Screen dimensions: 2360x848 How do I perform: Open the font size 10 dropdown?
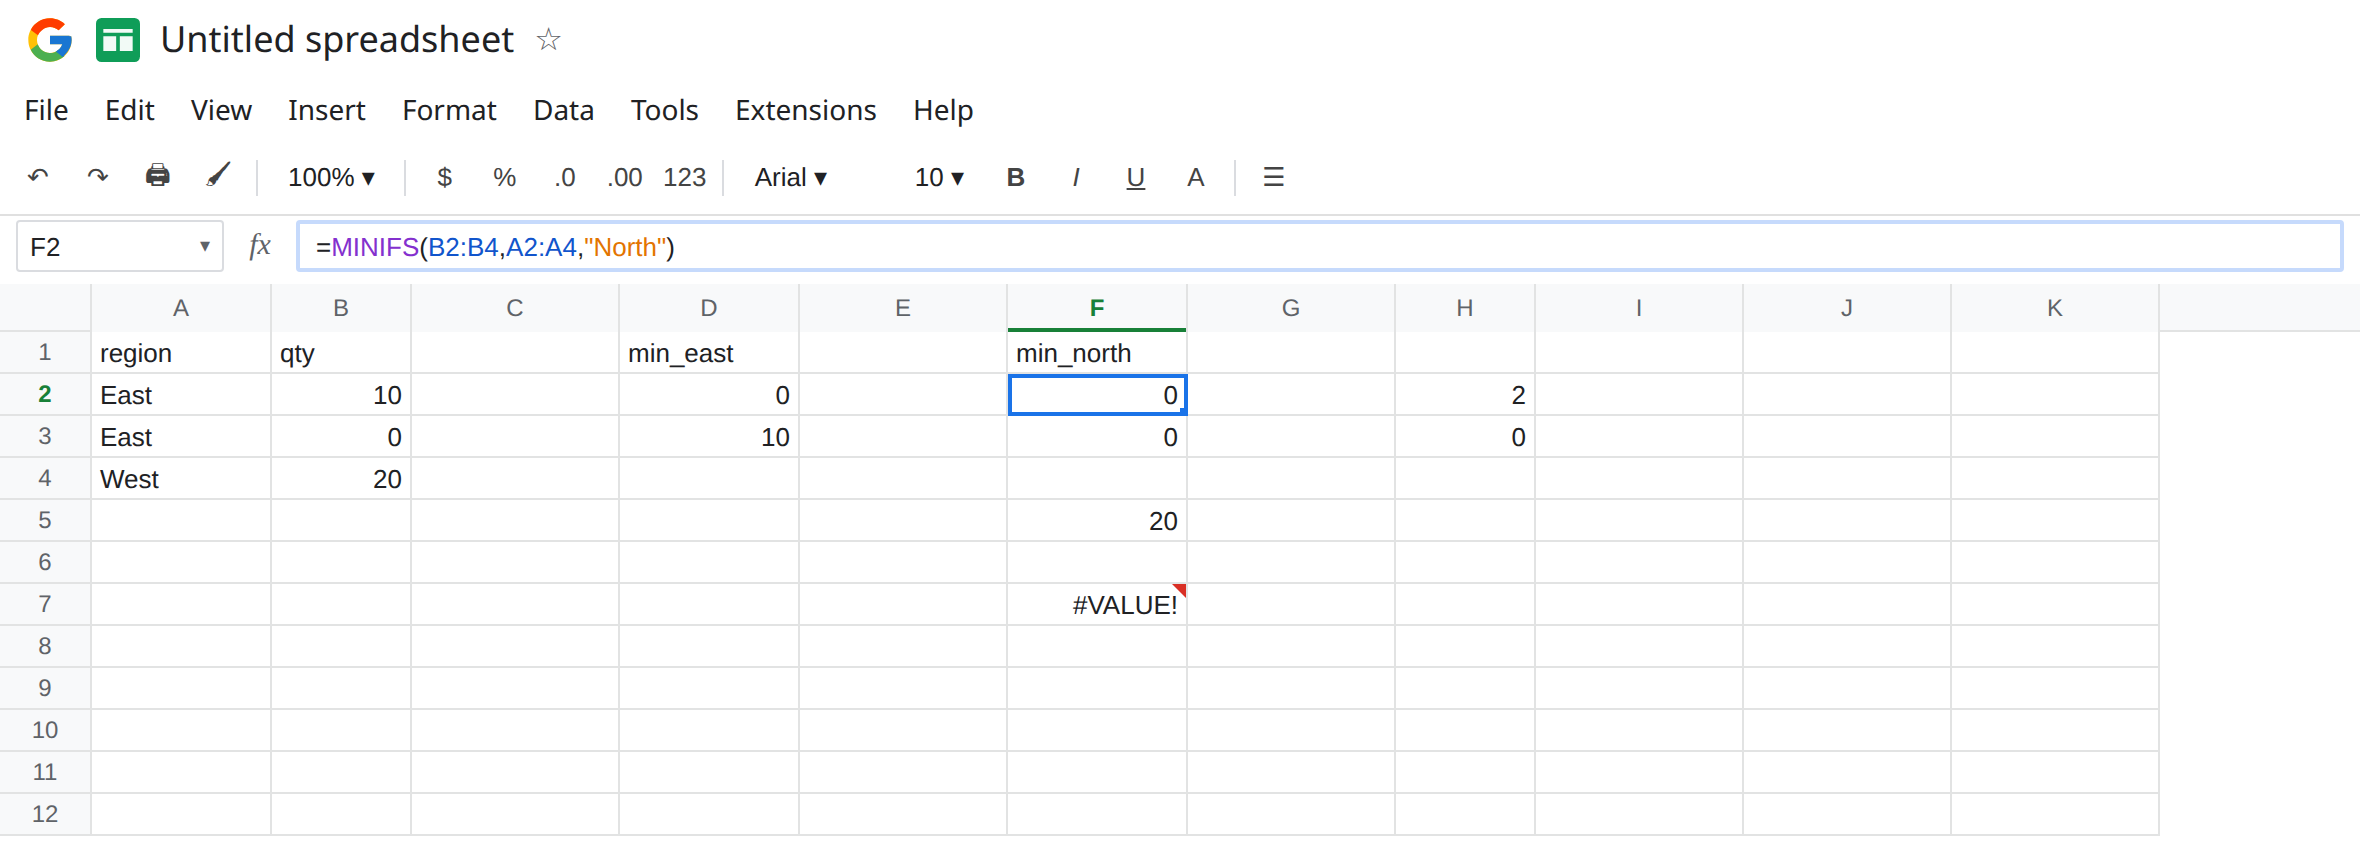point(939,177)
